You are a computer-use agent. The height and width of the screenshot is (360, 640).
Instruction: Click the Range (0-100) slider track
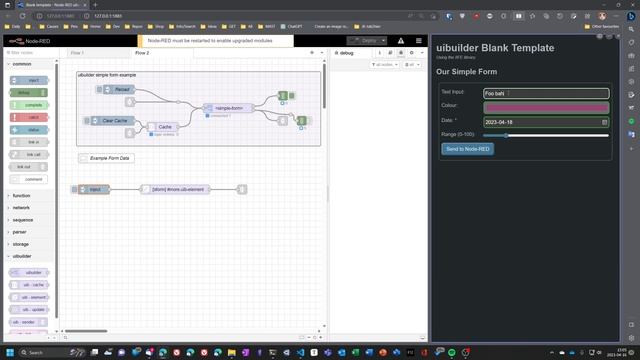(546, 136)
